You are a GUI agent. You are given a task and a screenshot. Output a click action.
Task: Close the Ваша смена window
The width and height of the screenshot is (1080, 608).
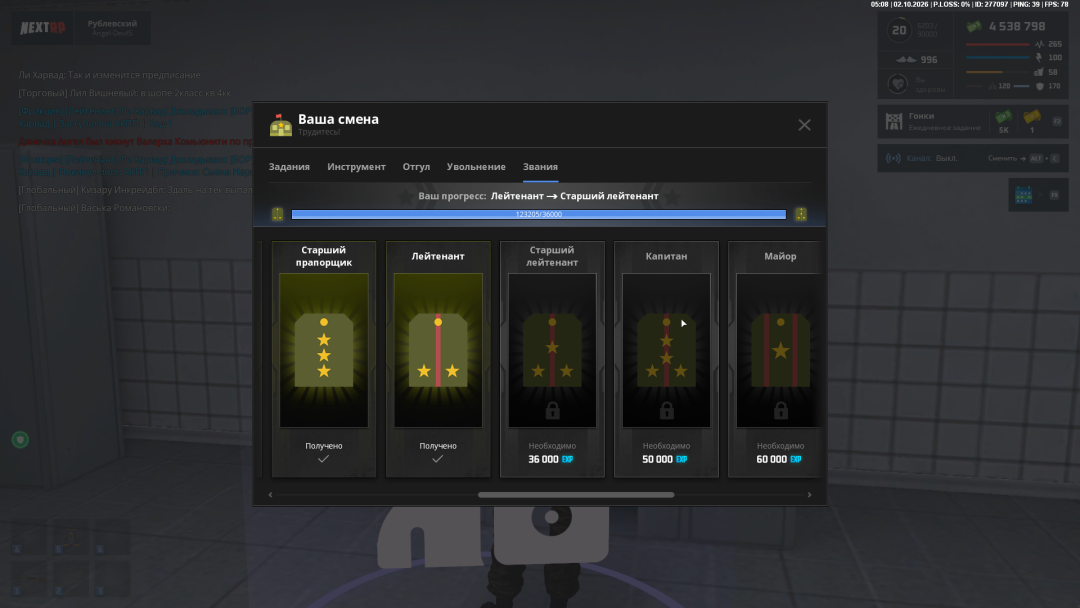[x=804, y=125]
